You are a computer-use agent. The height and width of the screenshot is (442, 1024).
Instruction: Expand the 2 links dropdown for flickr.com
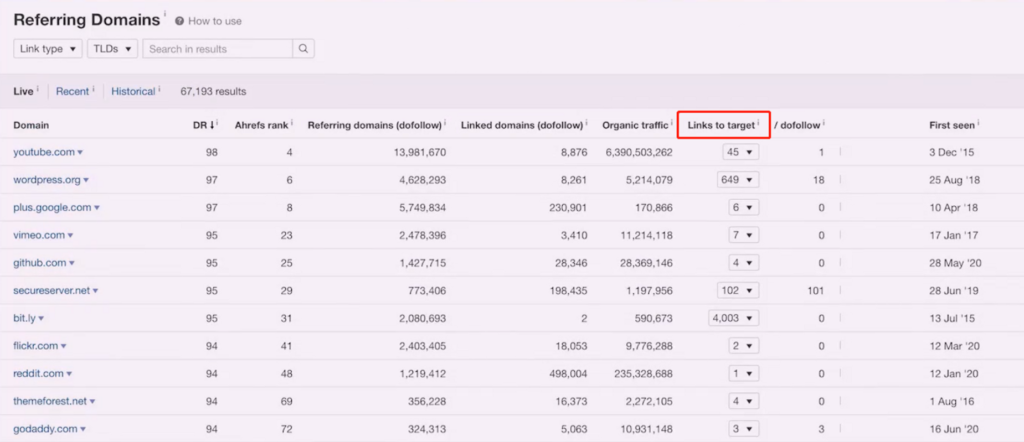point(744,346)
